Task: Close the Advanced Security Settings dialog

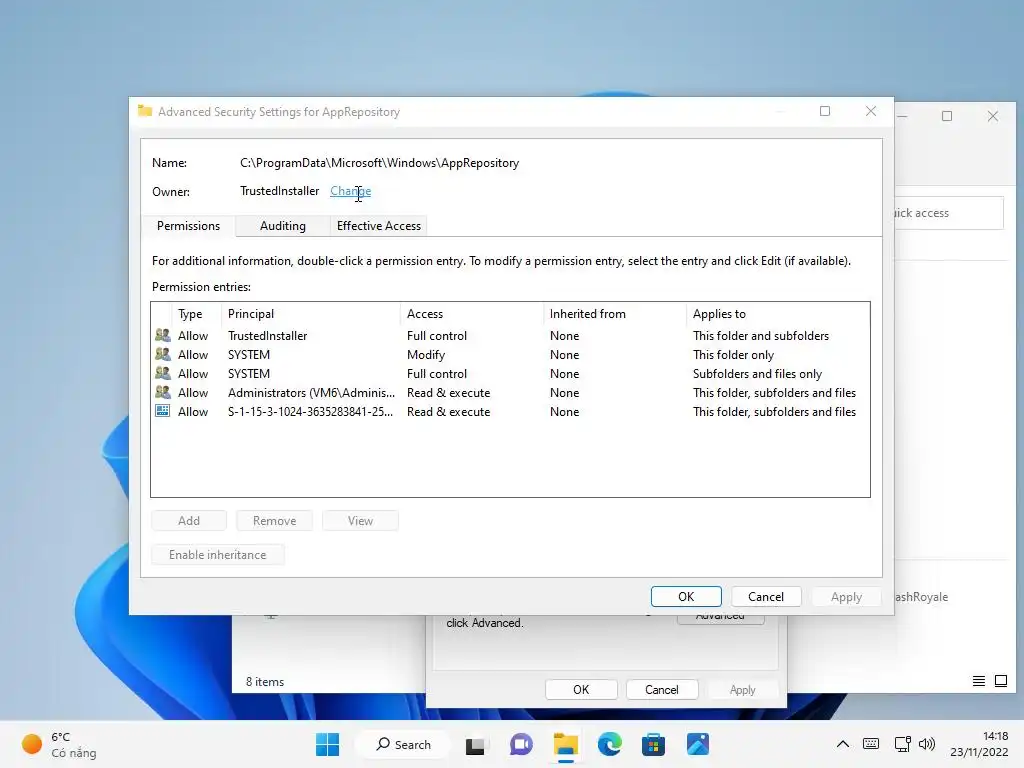Action: tap(871, 111)
